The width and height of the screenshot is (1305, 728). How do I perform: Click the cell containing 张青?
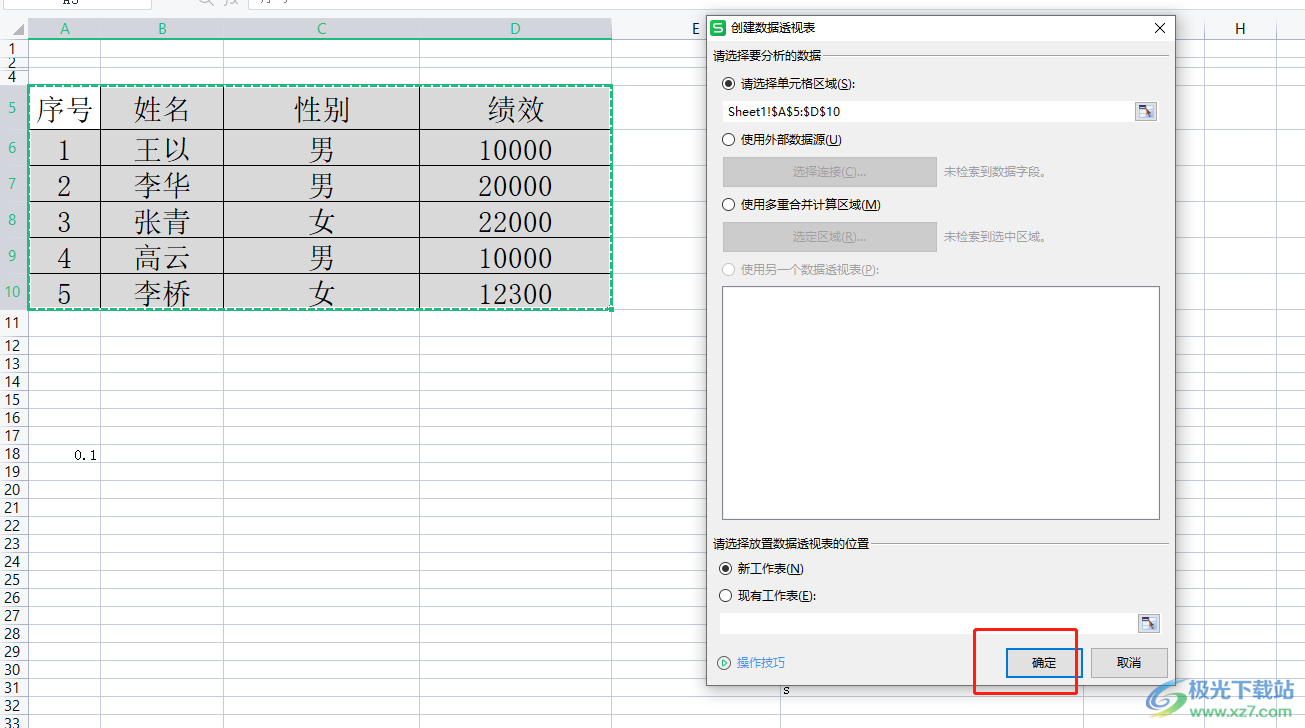pos(162,220)
